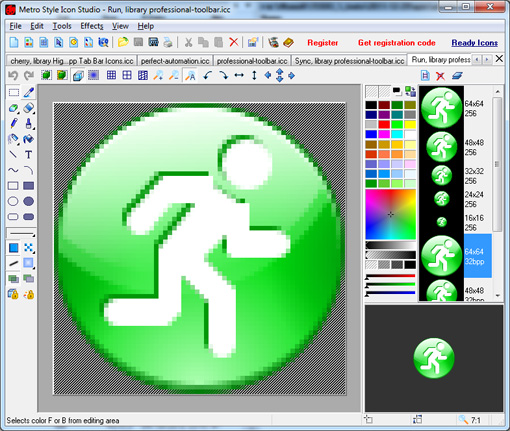Click the red X delete toolbar icon

[234, 42]
